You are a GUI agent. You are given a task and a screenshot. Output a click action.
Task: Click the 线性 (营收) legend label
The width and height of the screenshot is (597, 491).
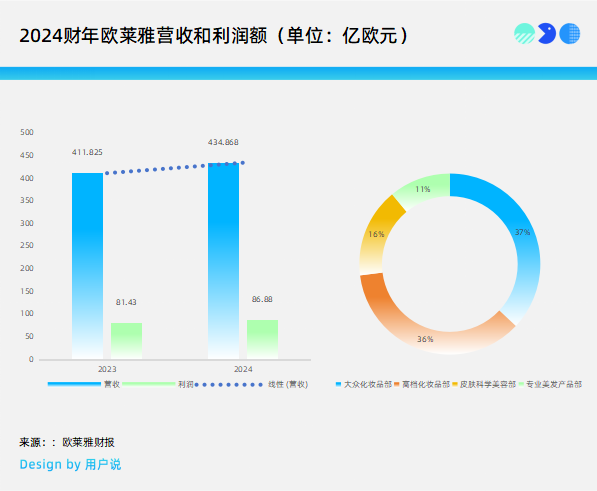tap(288, 384)
